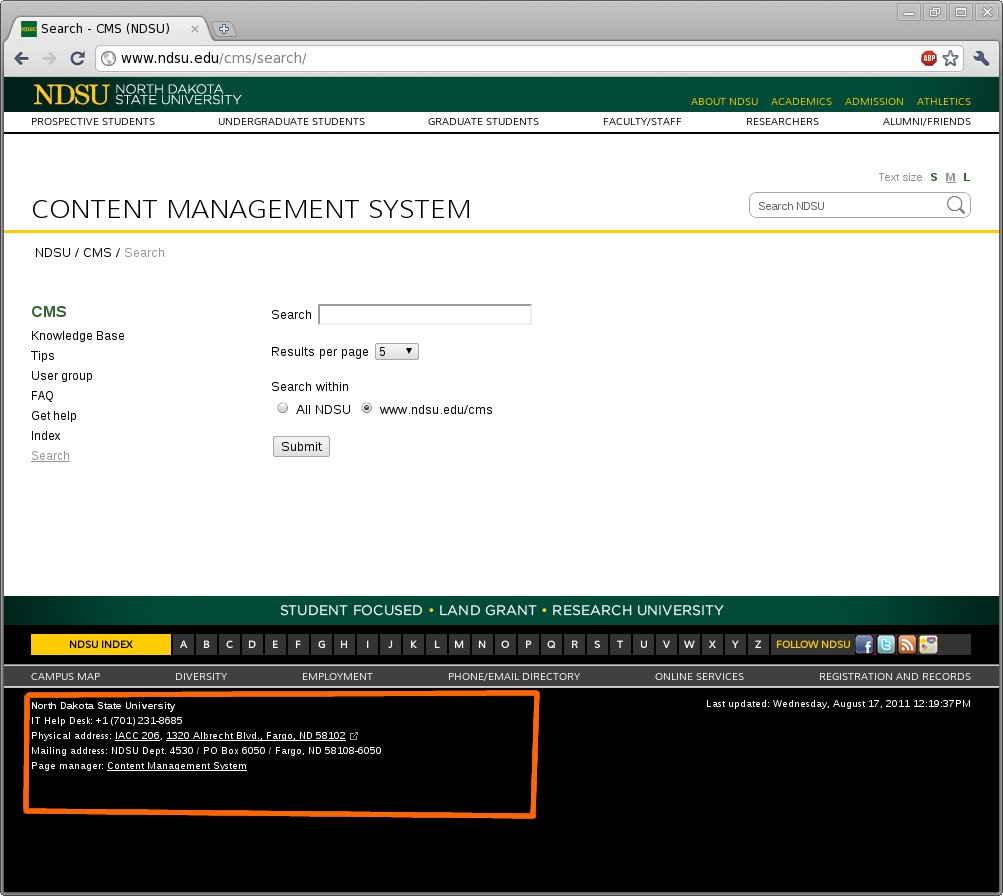The image size is (1003, 896).
Task: Click the Content Management System page manager link
Action: pyautogui.click(x=176, y=766)
